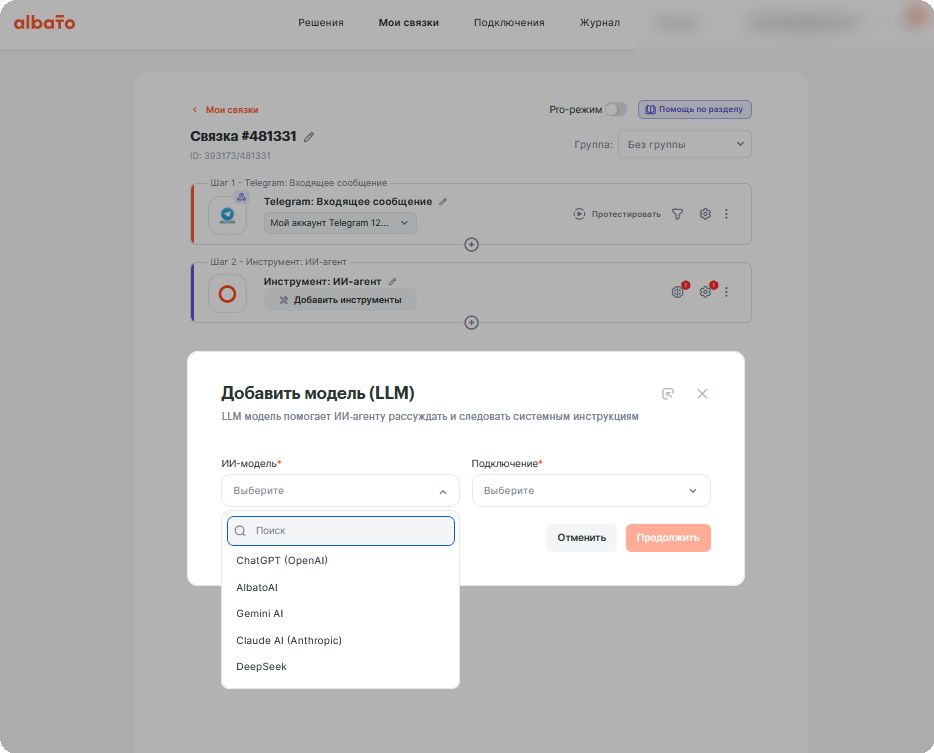Rename Инструмент: ИИ-агент pencil icon
This screenshot has height=753, width=934.
click(x=392, y=281)
